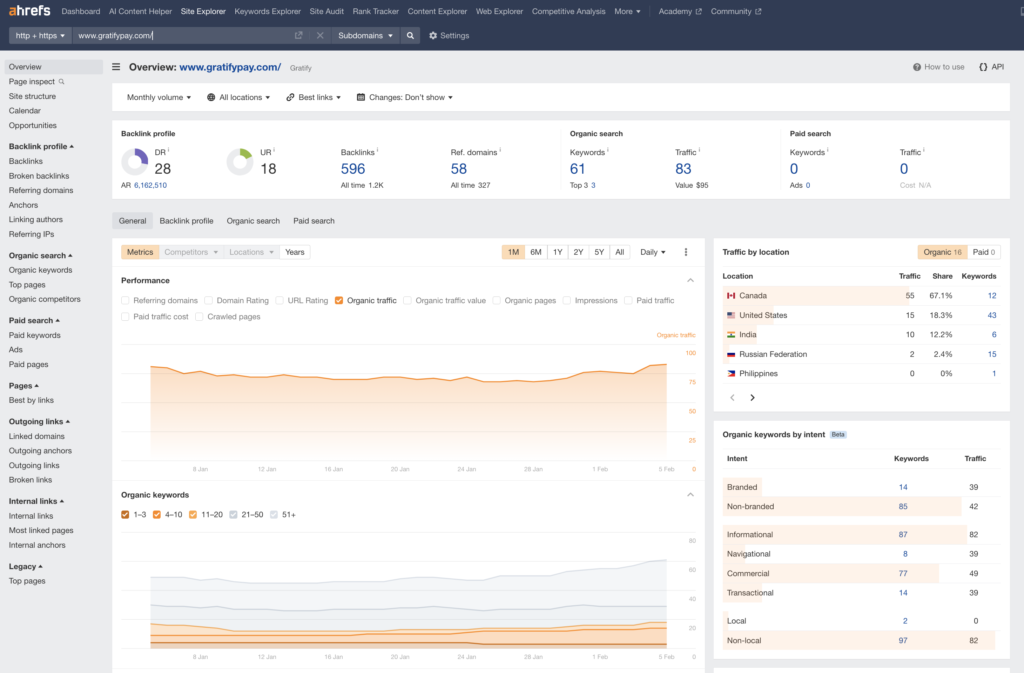Uncheck Organic traffic checkbox
The image size is (1024, 673).
click(x=339, y=300)
